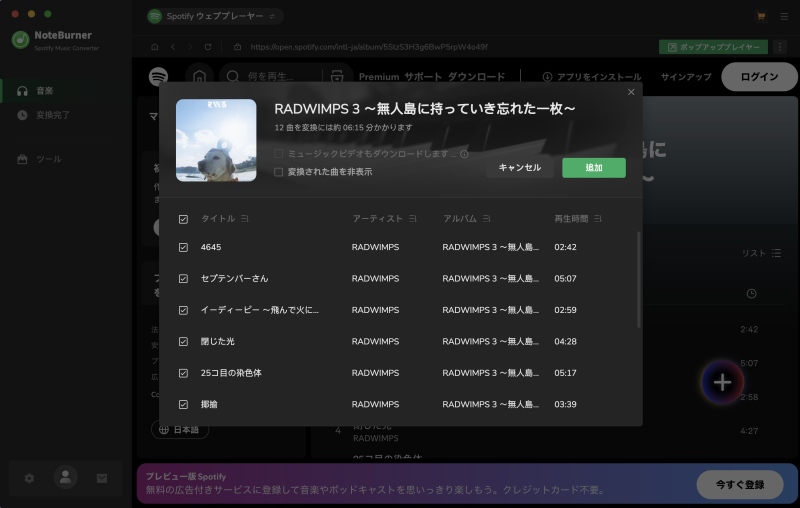Screen dimensions: 800x508
Task: Click the ログイン button
Action: click(x=759, y=77)
